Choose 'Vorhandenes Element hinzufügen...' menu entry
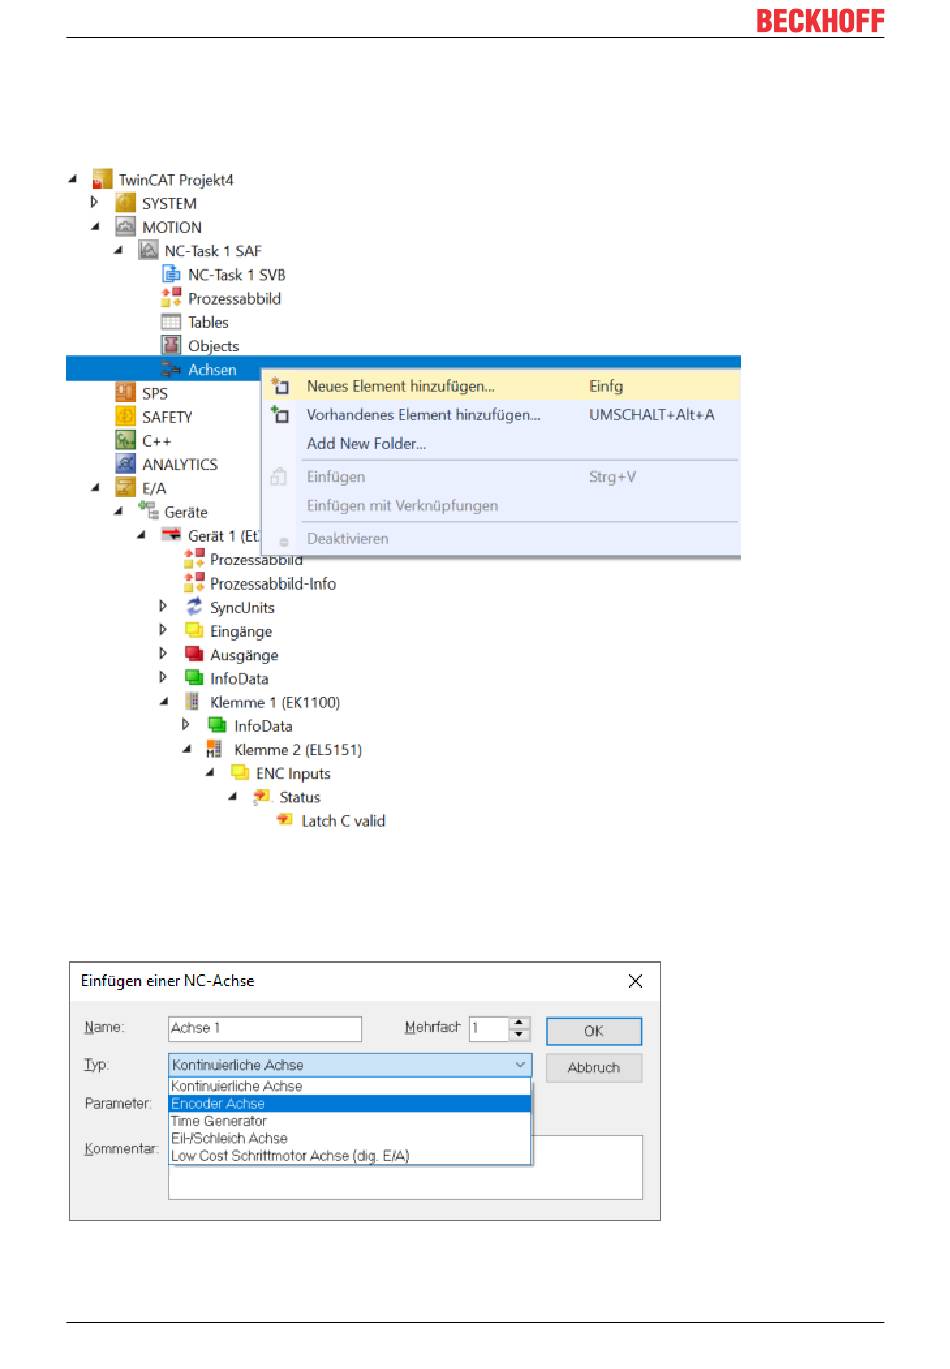The image size is (950, 1369). click(x=501, y=414)
